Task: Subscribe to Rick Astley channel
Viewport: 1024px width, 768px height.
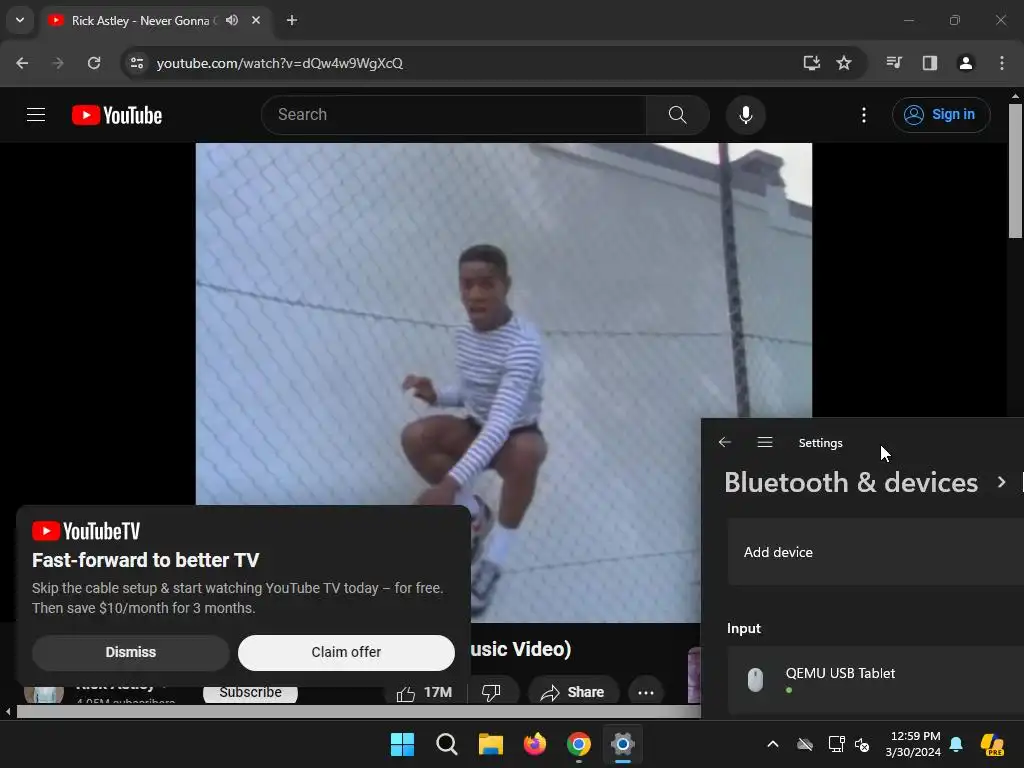Action: [x=250, y=692]
